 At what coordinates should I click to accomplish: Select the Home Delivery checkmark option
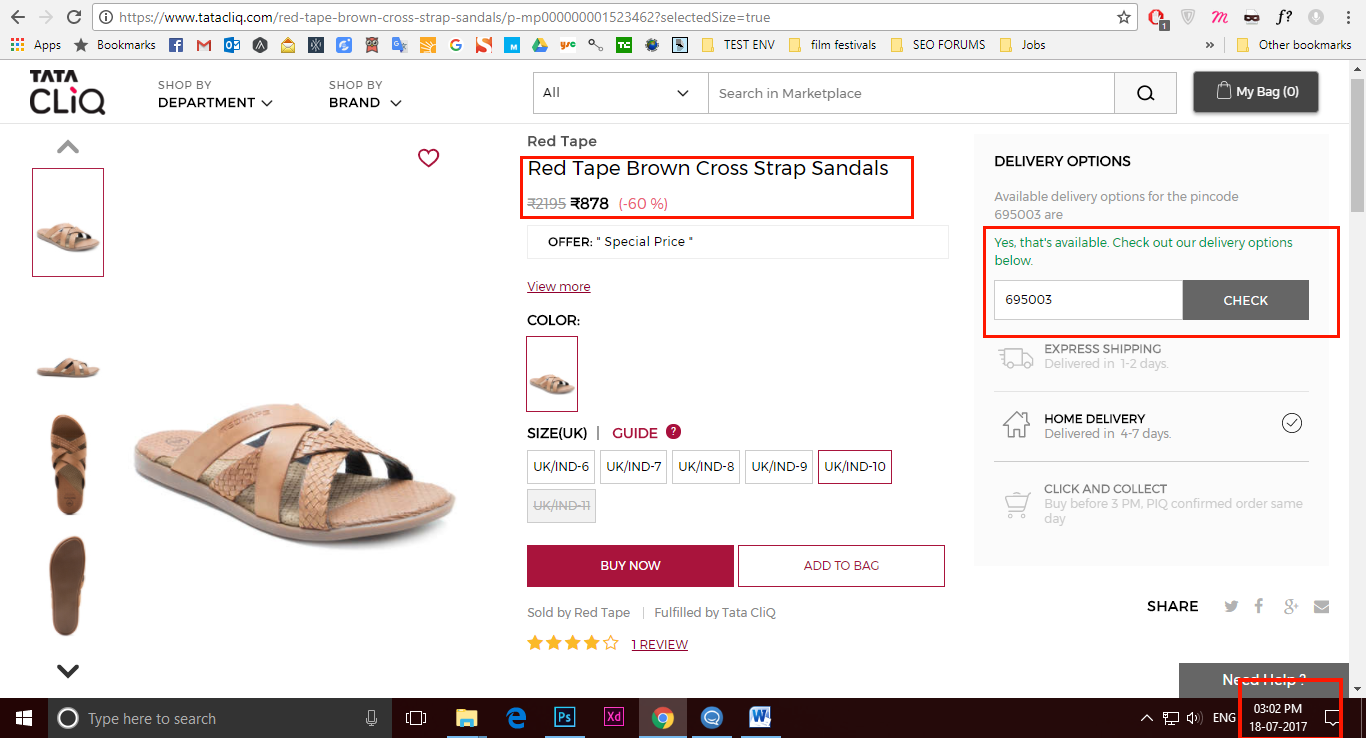click(1292, 423)
